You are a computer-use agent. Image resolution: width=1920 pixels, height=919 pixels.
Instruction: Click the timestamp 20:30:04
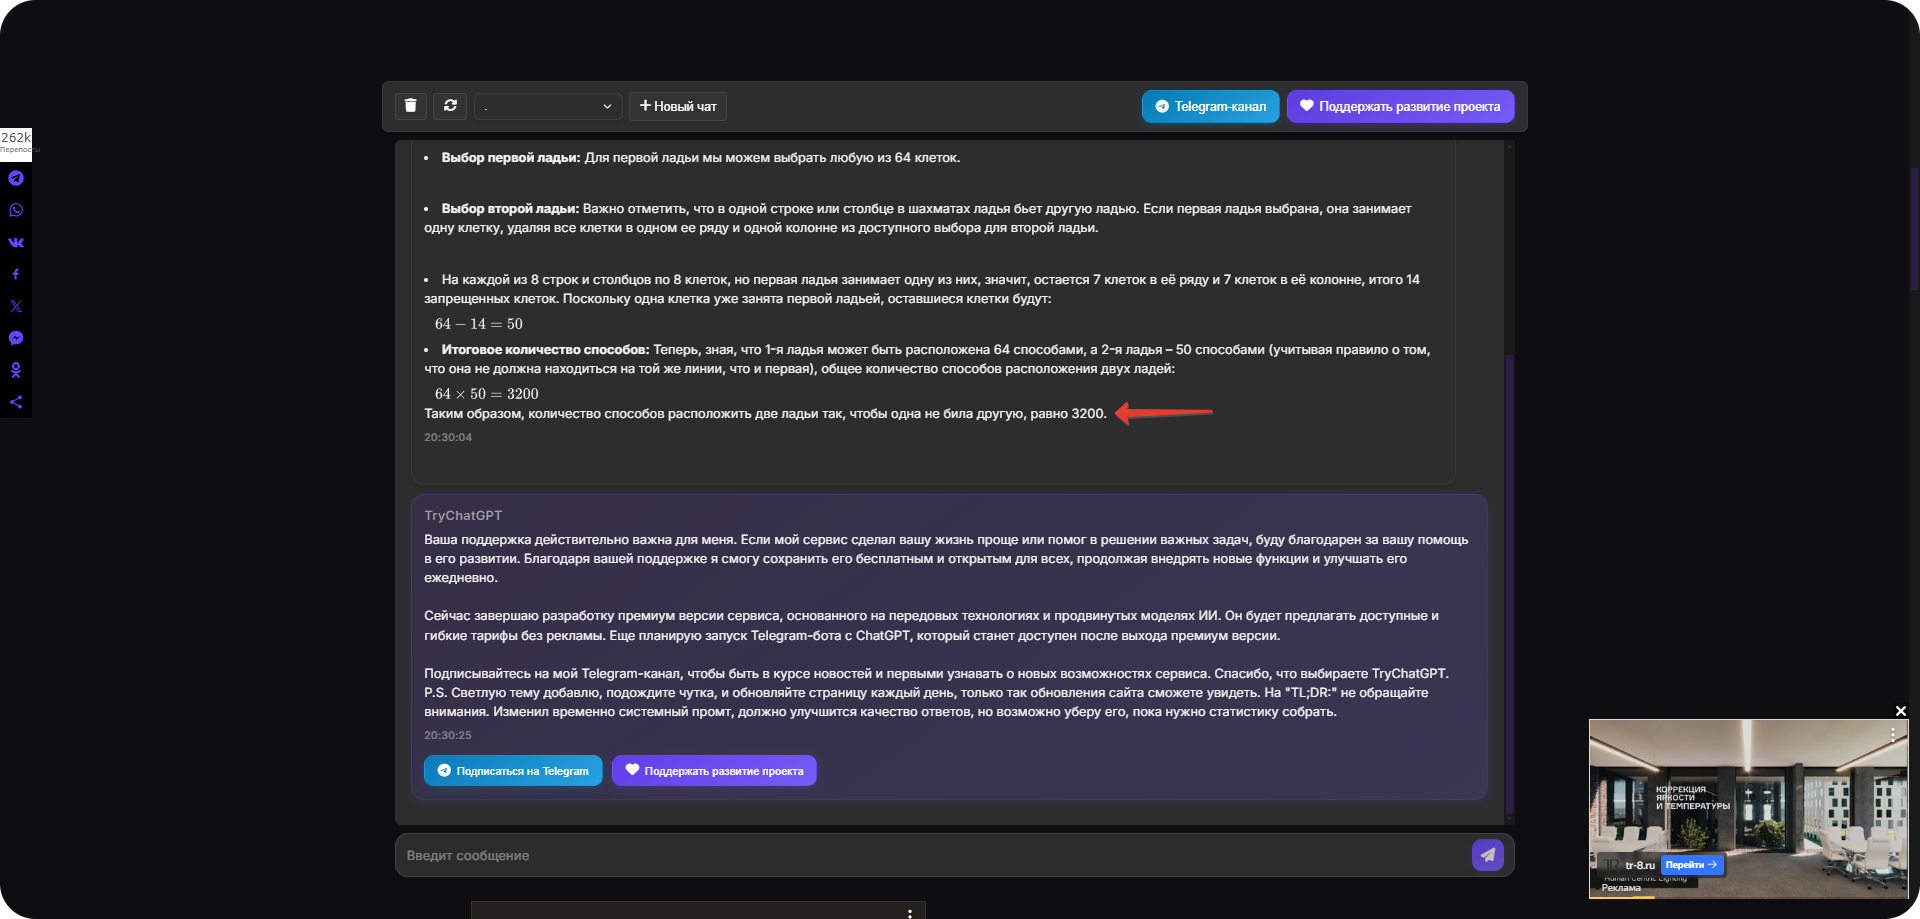[448, 437]
